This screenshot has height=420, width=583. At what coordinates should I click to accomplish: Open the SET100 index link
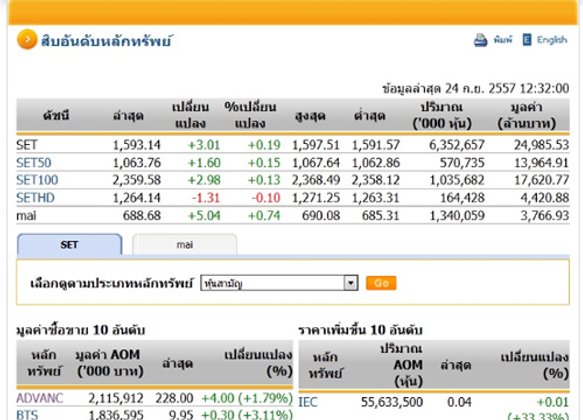coord(37,180)
